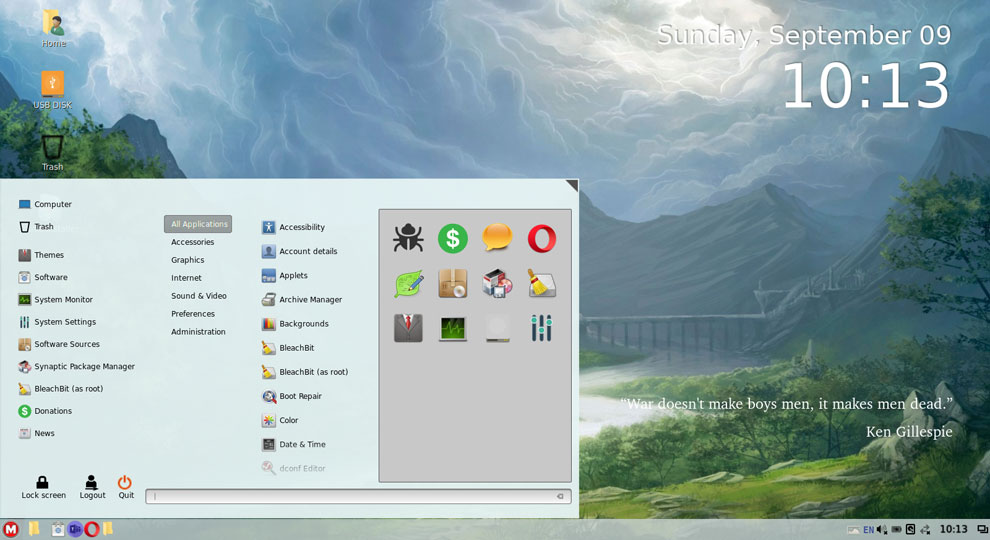Open the System Monitor graph icon in the grid

[453, 328]
